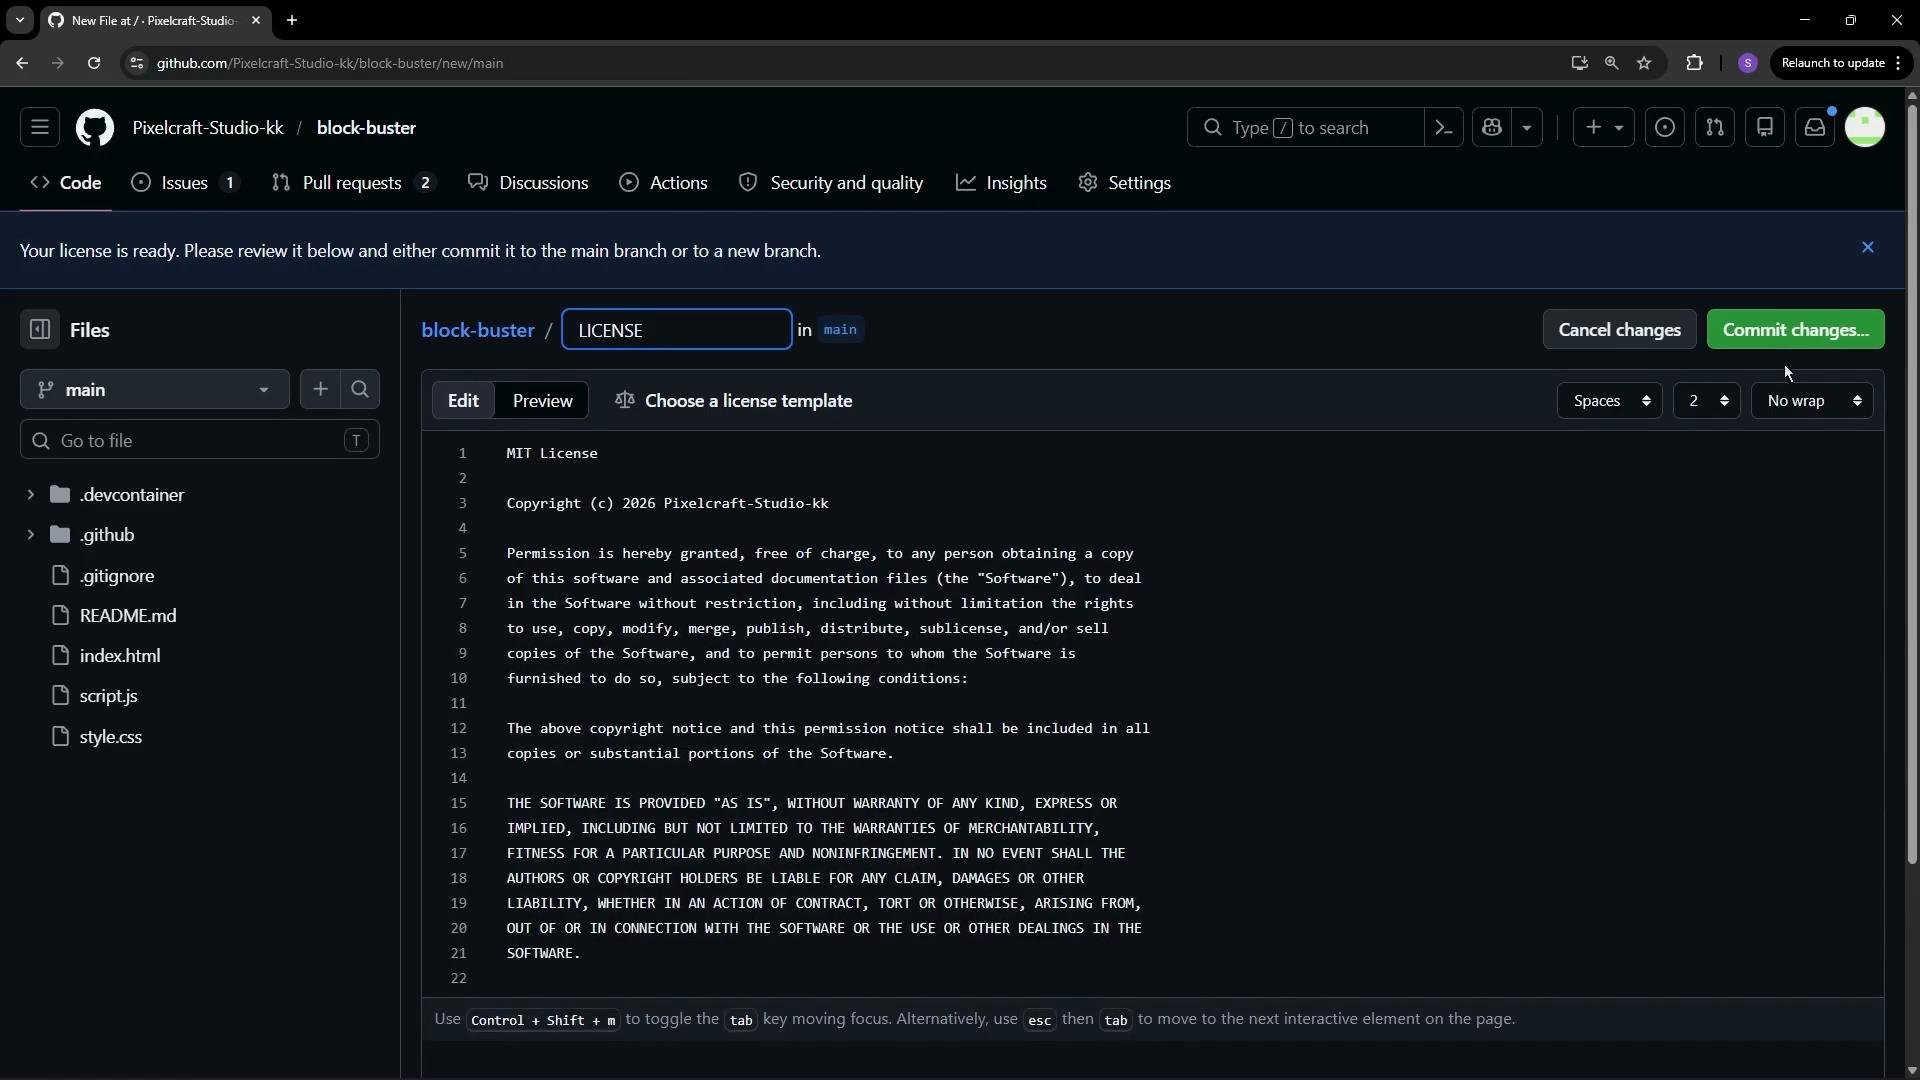Viewport: 1920px width, 1080px height.
Task: Switch to the Code tab
Action: click(66, 183)
